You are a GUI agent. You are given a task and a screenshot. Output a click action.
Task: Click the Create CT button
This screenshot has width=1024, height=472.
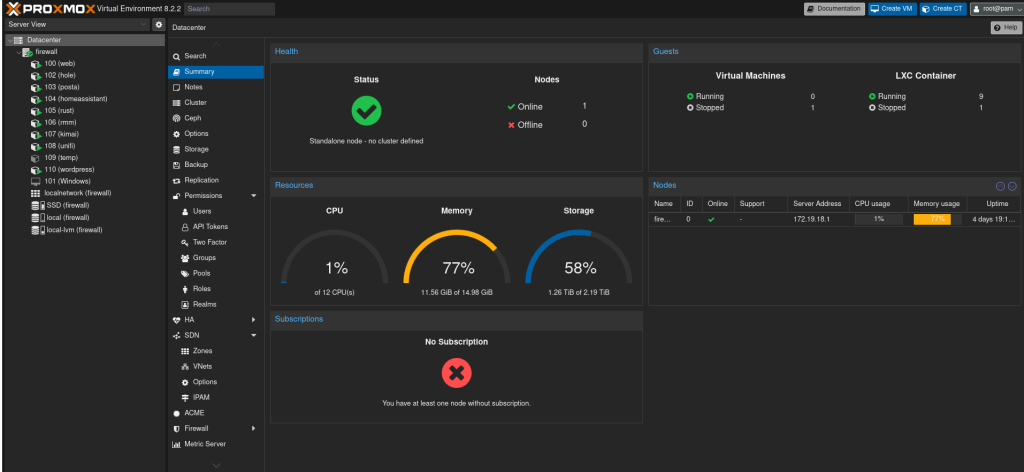[943, 8]
